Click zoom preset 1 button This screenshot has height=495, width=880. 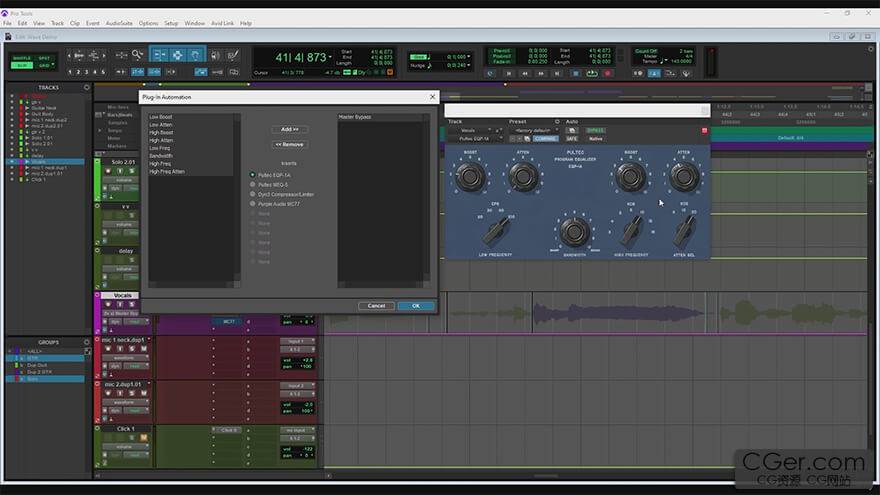coord(70,72)
